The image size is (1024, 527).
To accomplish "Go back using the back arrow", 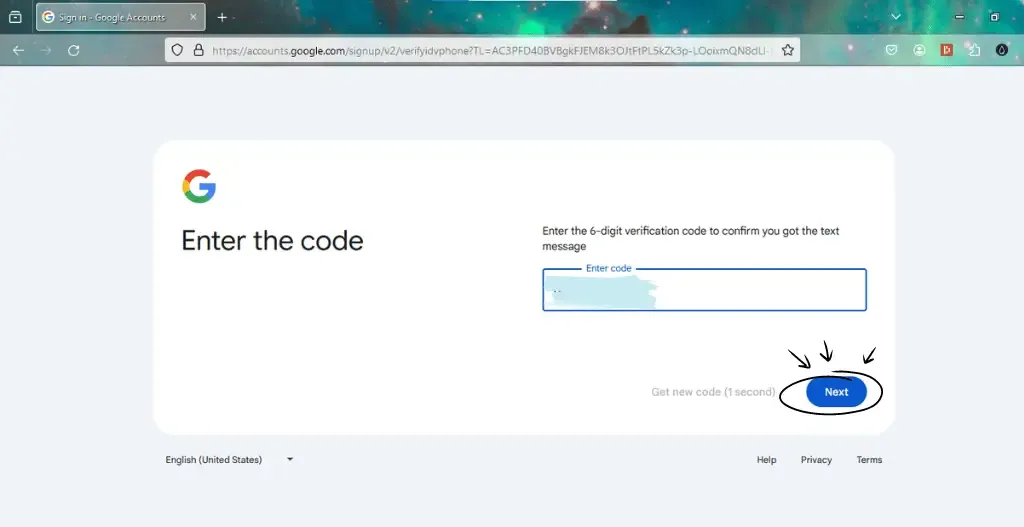I will pos(18,50).
